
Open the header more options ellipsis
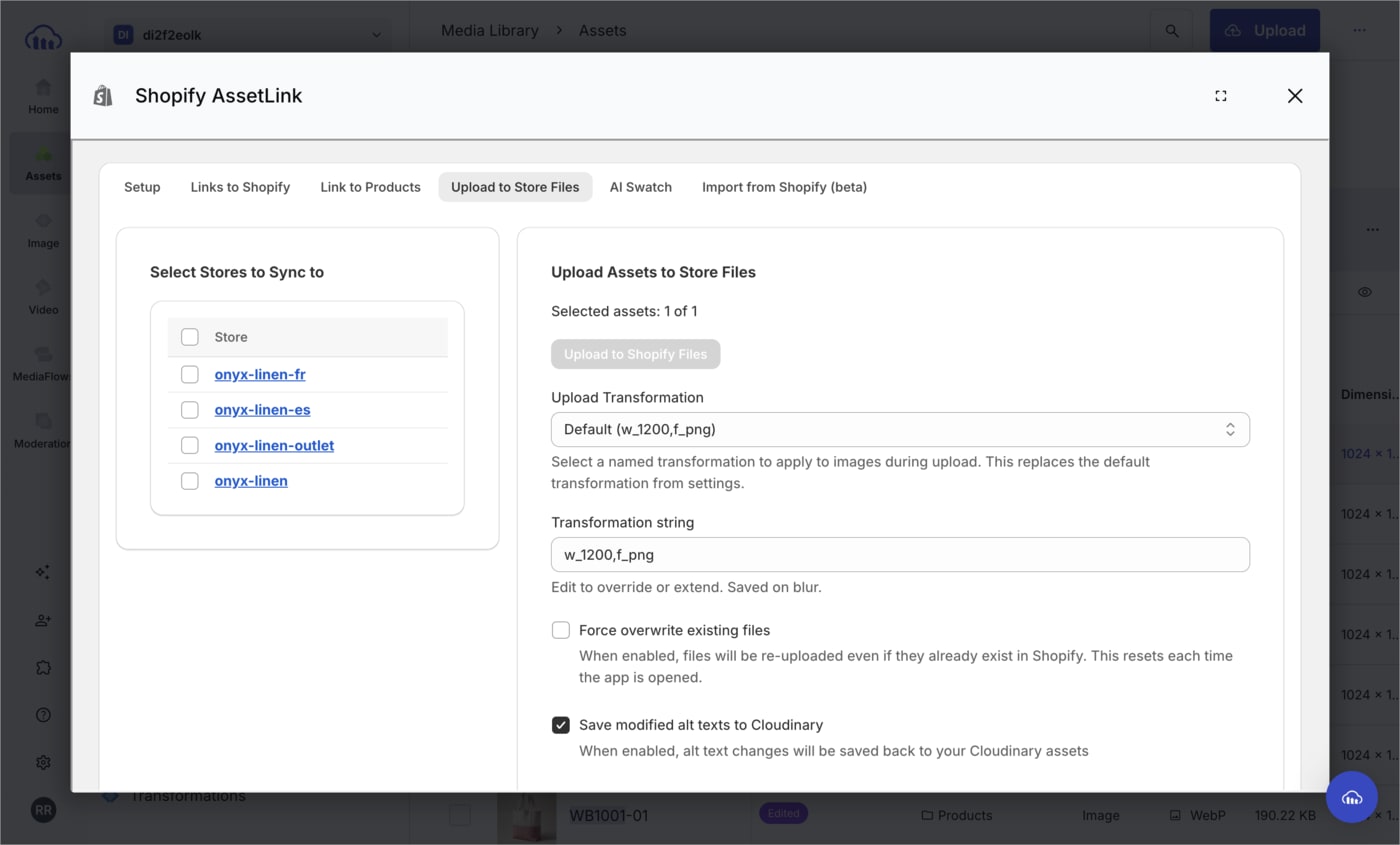pyautogui.click(x=1359, y=31)
